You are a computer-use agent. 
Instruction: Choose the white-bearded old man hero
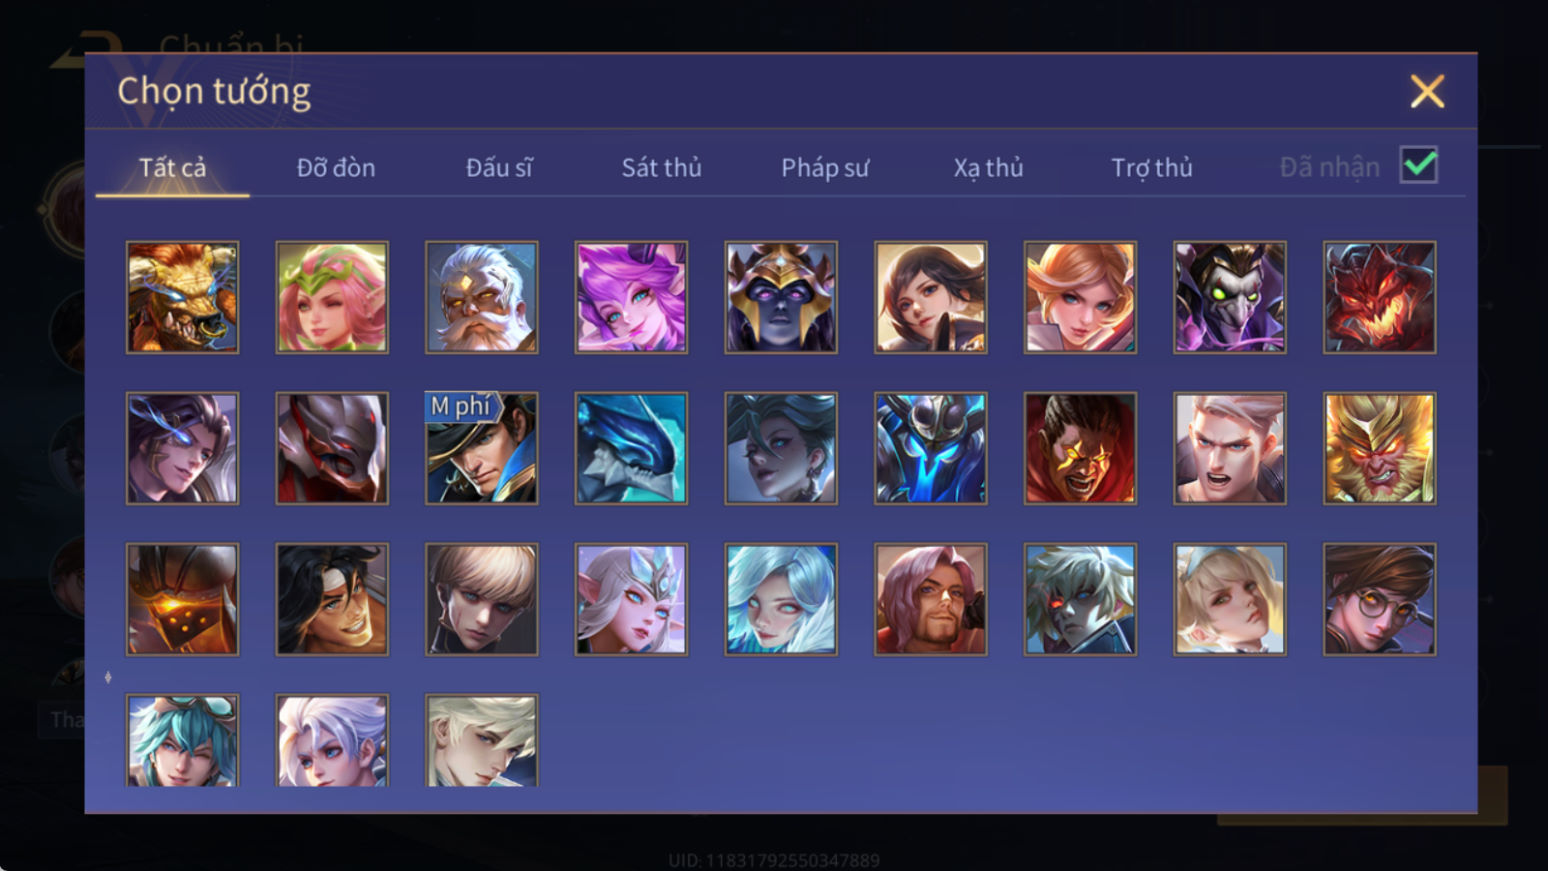[481, 297]
